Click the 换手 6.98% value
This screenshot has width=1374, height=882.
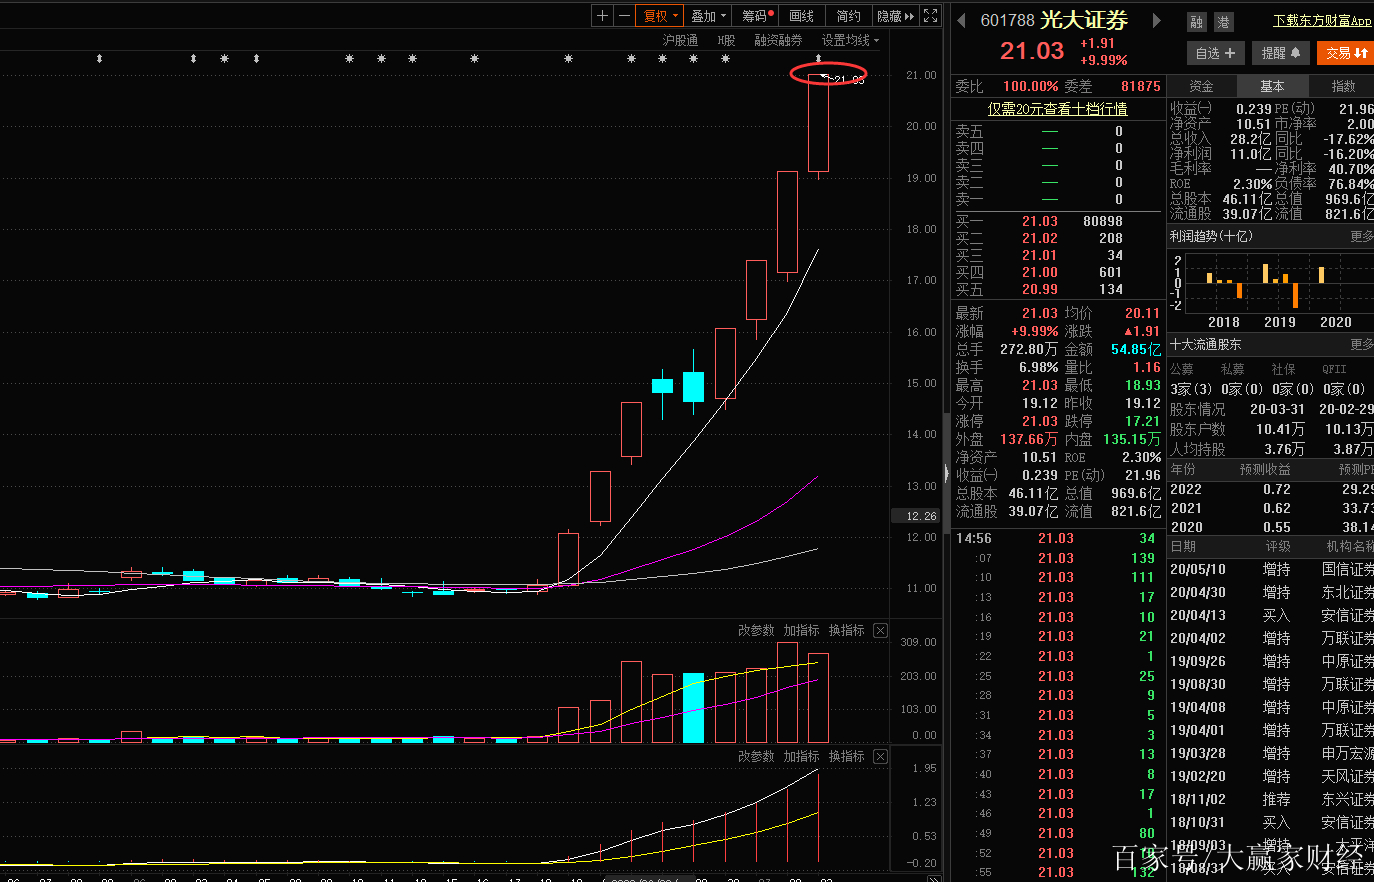coord(1038,367)
